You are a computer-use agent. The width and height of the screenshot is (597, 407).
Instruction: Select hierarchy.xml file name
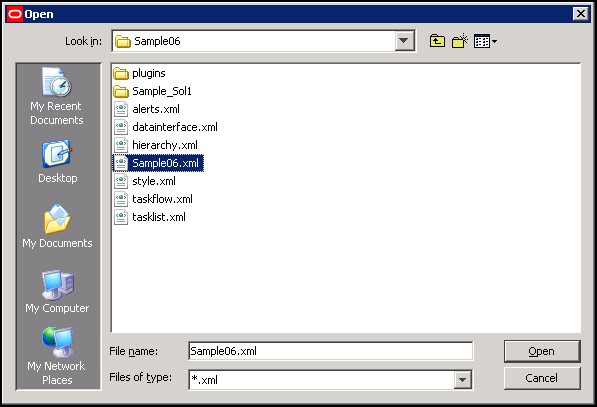click(x=165, y=145)
